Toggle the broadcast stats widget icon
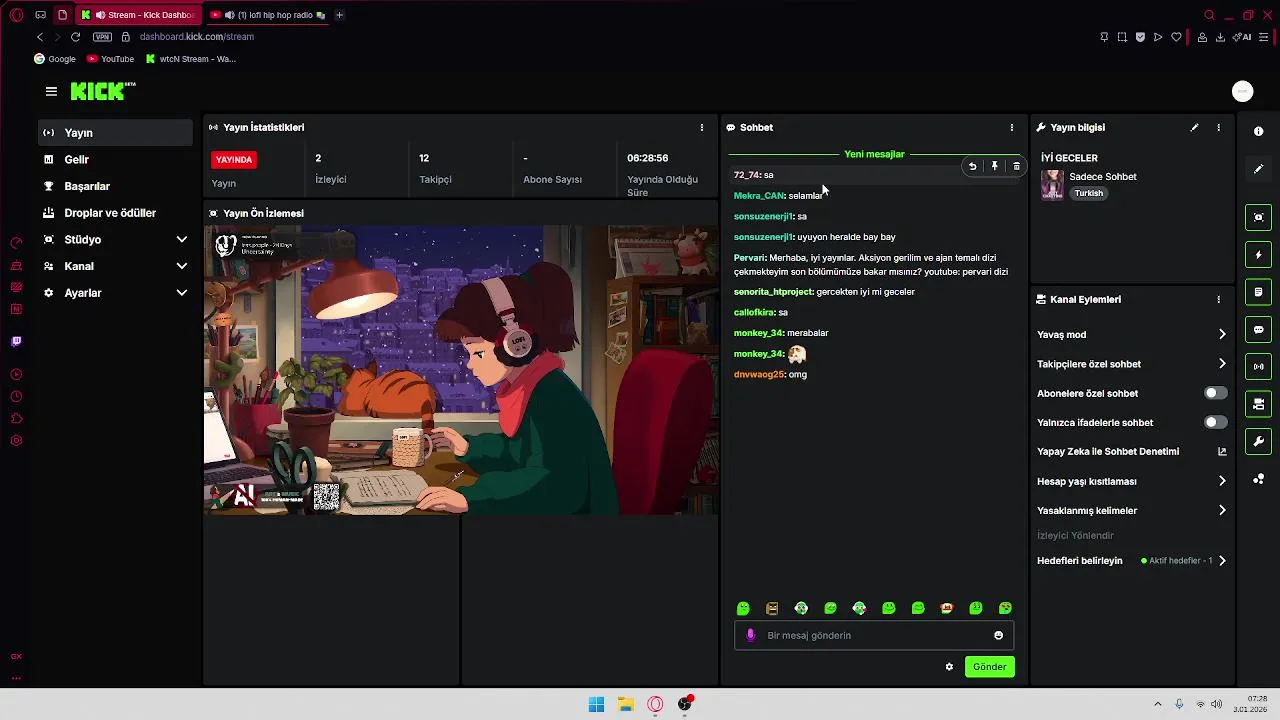The height and width of the screenshot is (720, 1280). pos(1259,367)
